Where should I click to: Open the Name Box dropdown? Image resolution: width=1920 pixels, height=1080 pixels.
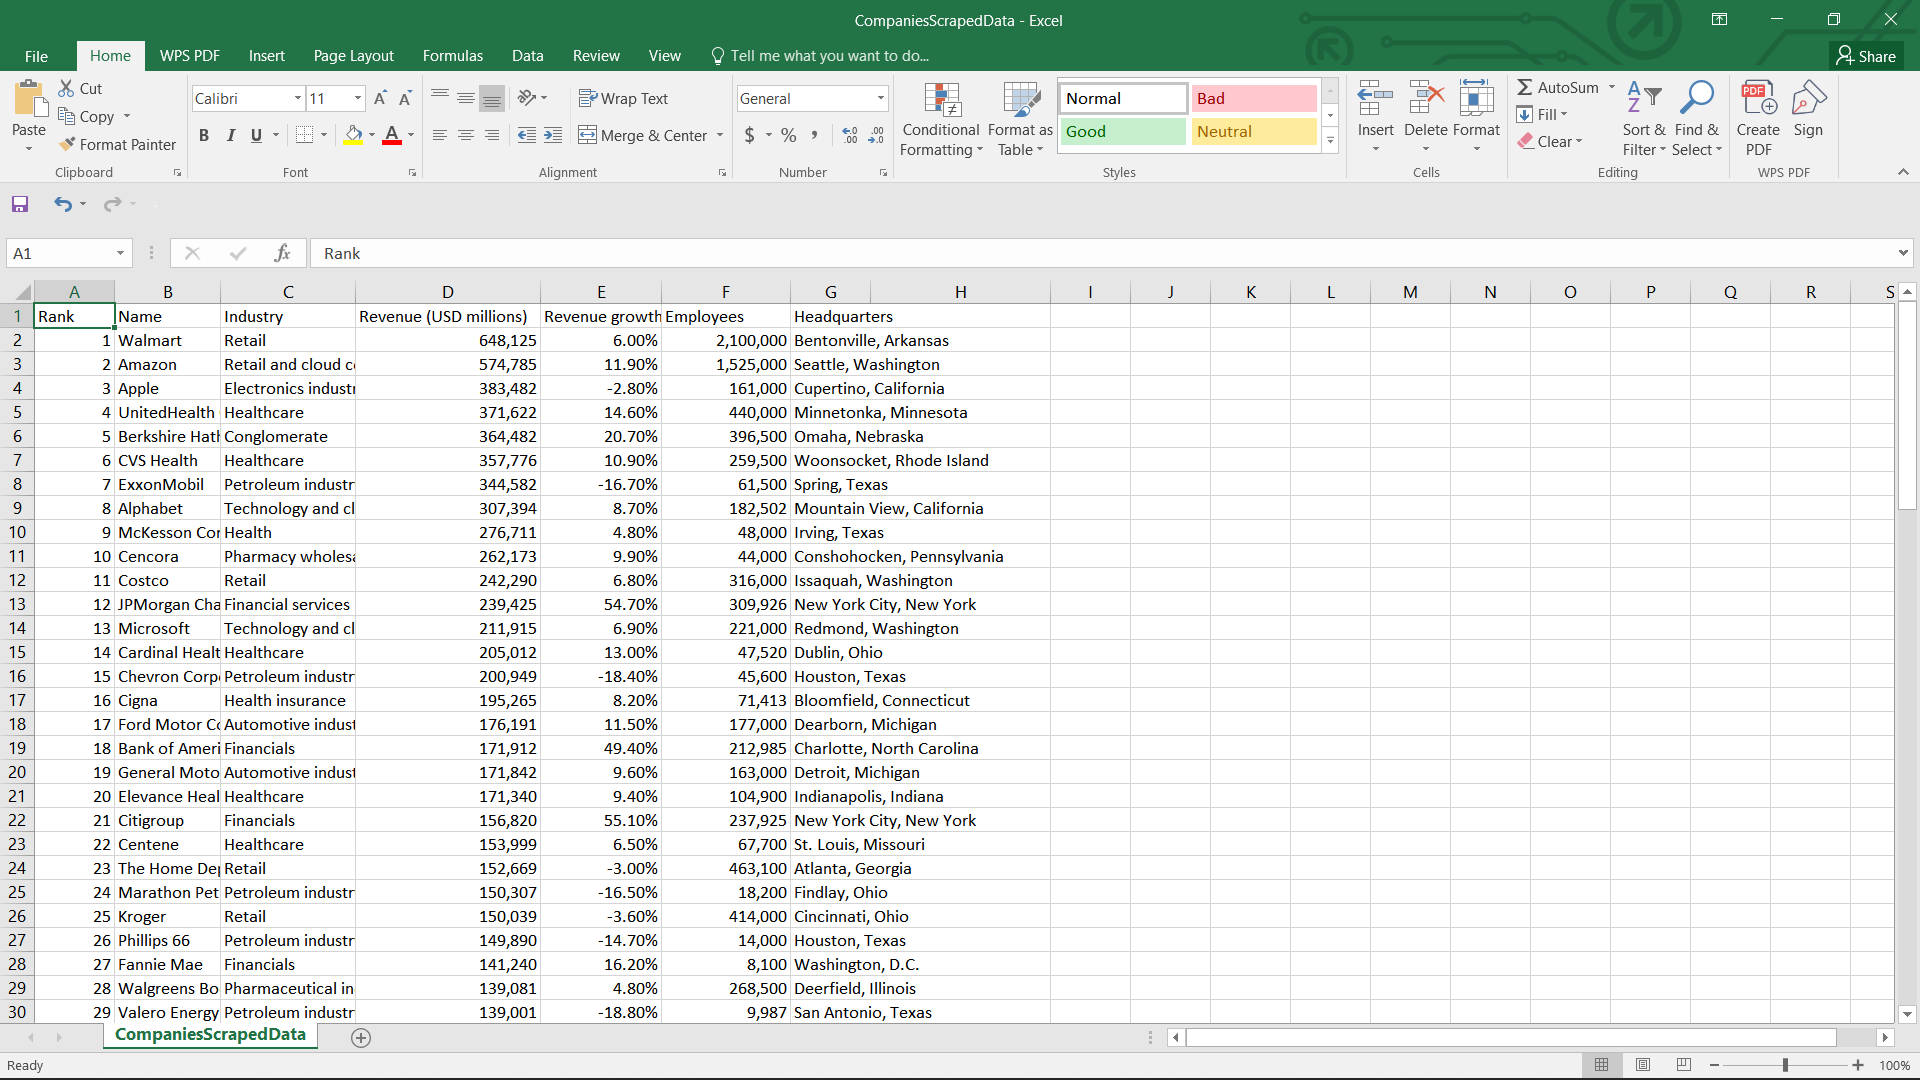(120, 253)
